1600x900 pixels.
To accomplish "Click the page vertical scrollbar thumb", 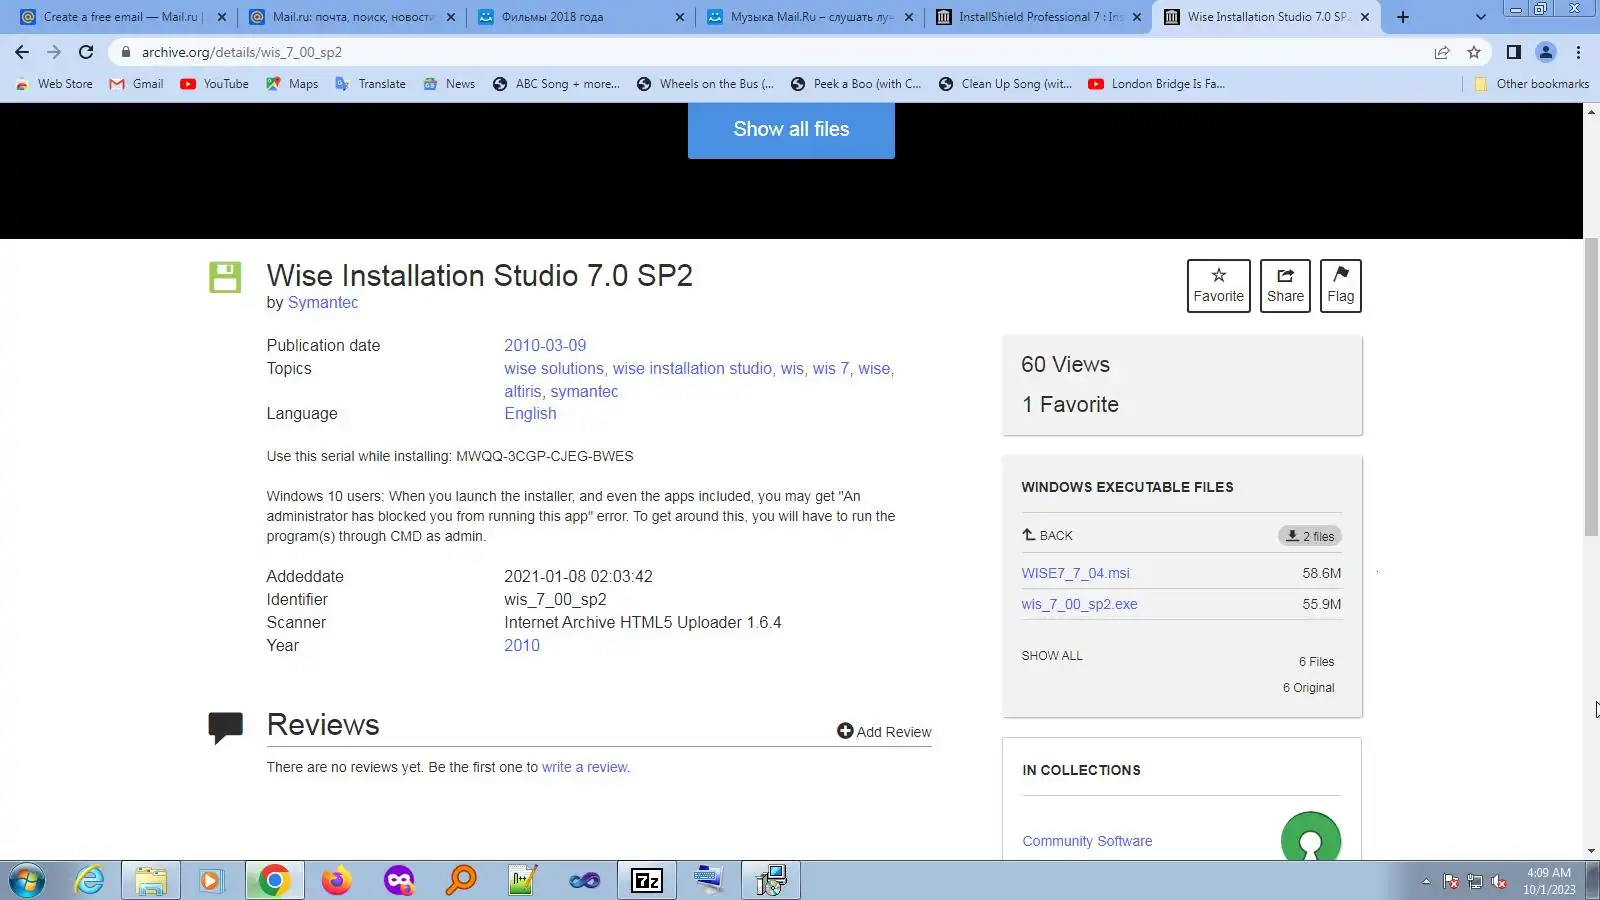I will point(1591,388).
